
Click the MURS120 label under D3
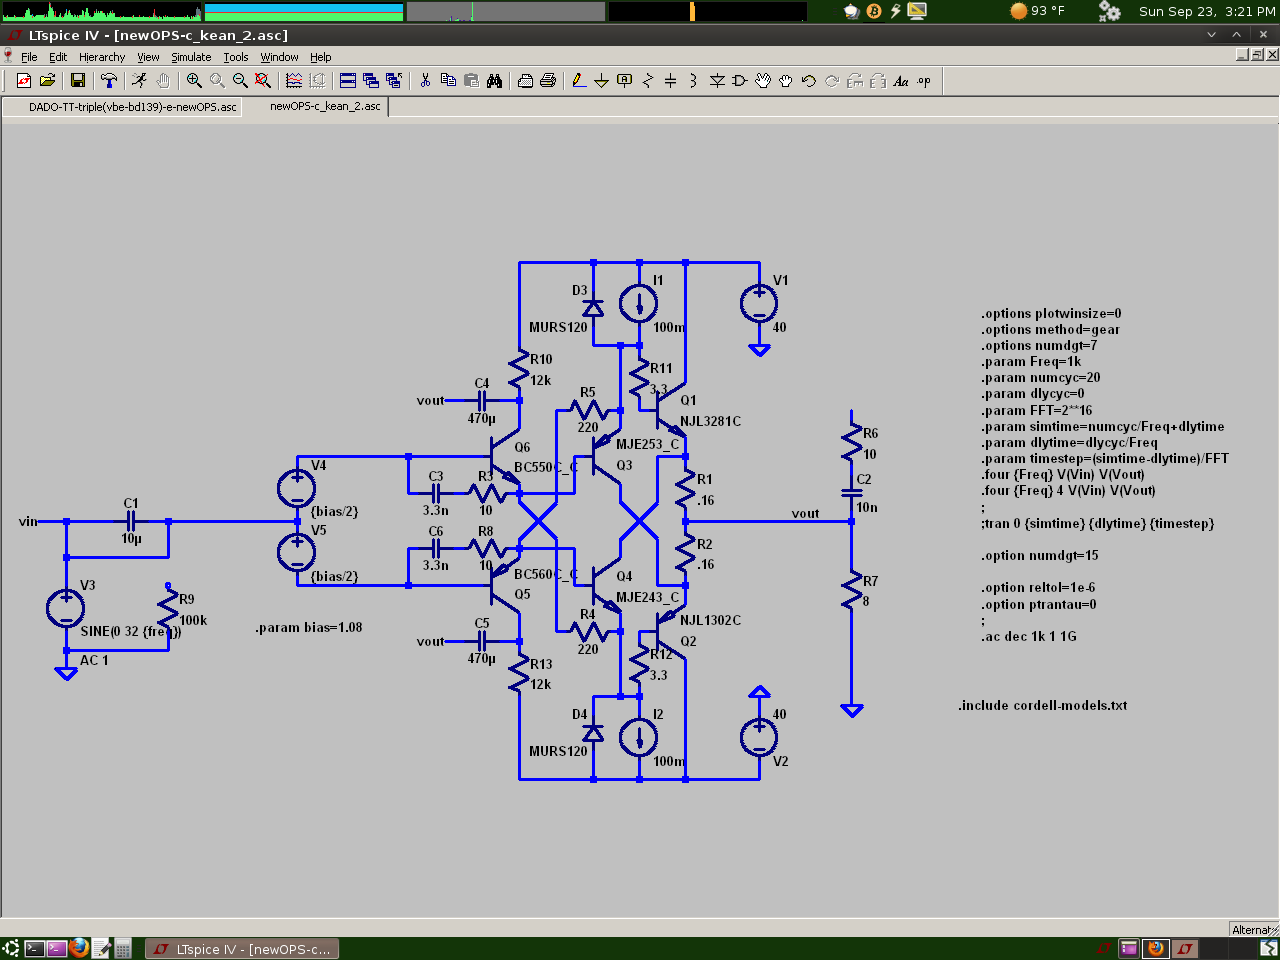click(x=559, y=327)
